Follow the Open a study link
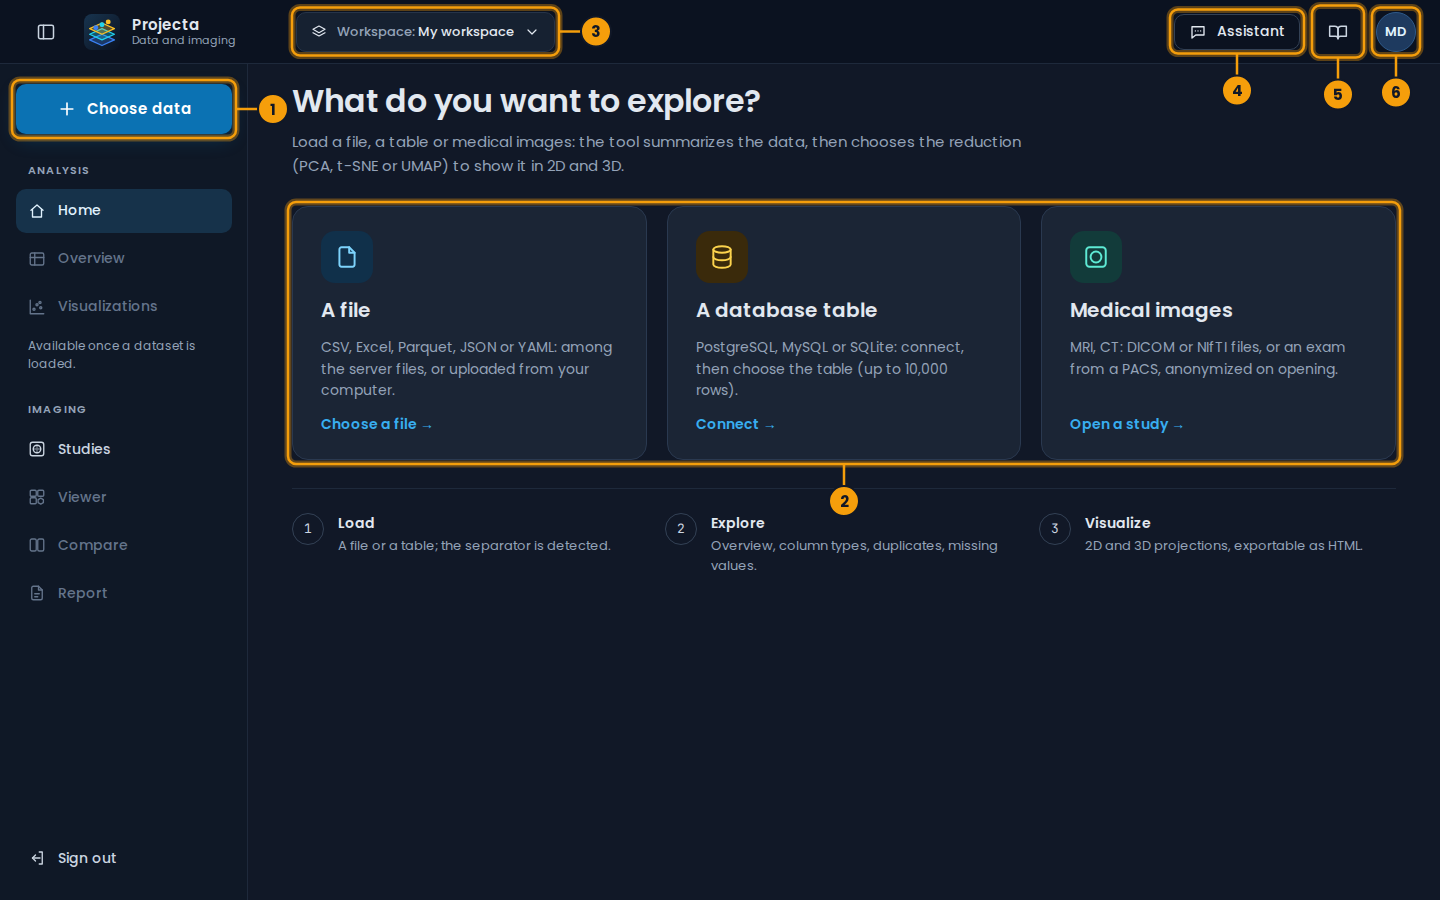Screen dimensions: 1440x900 (x=1126, y=425)
